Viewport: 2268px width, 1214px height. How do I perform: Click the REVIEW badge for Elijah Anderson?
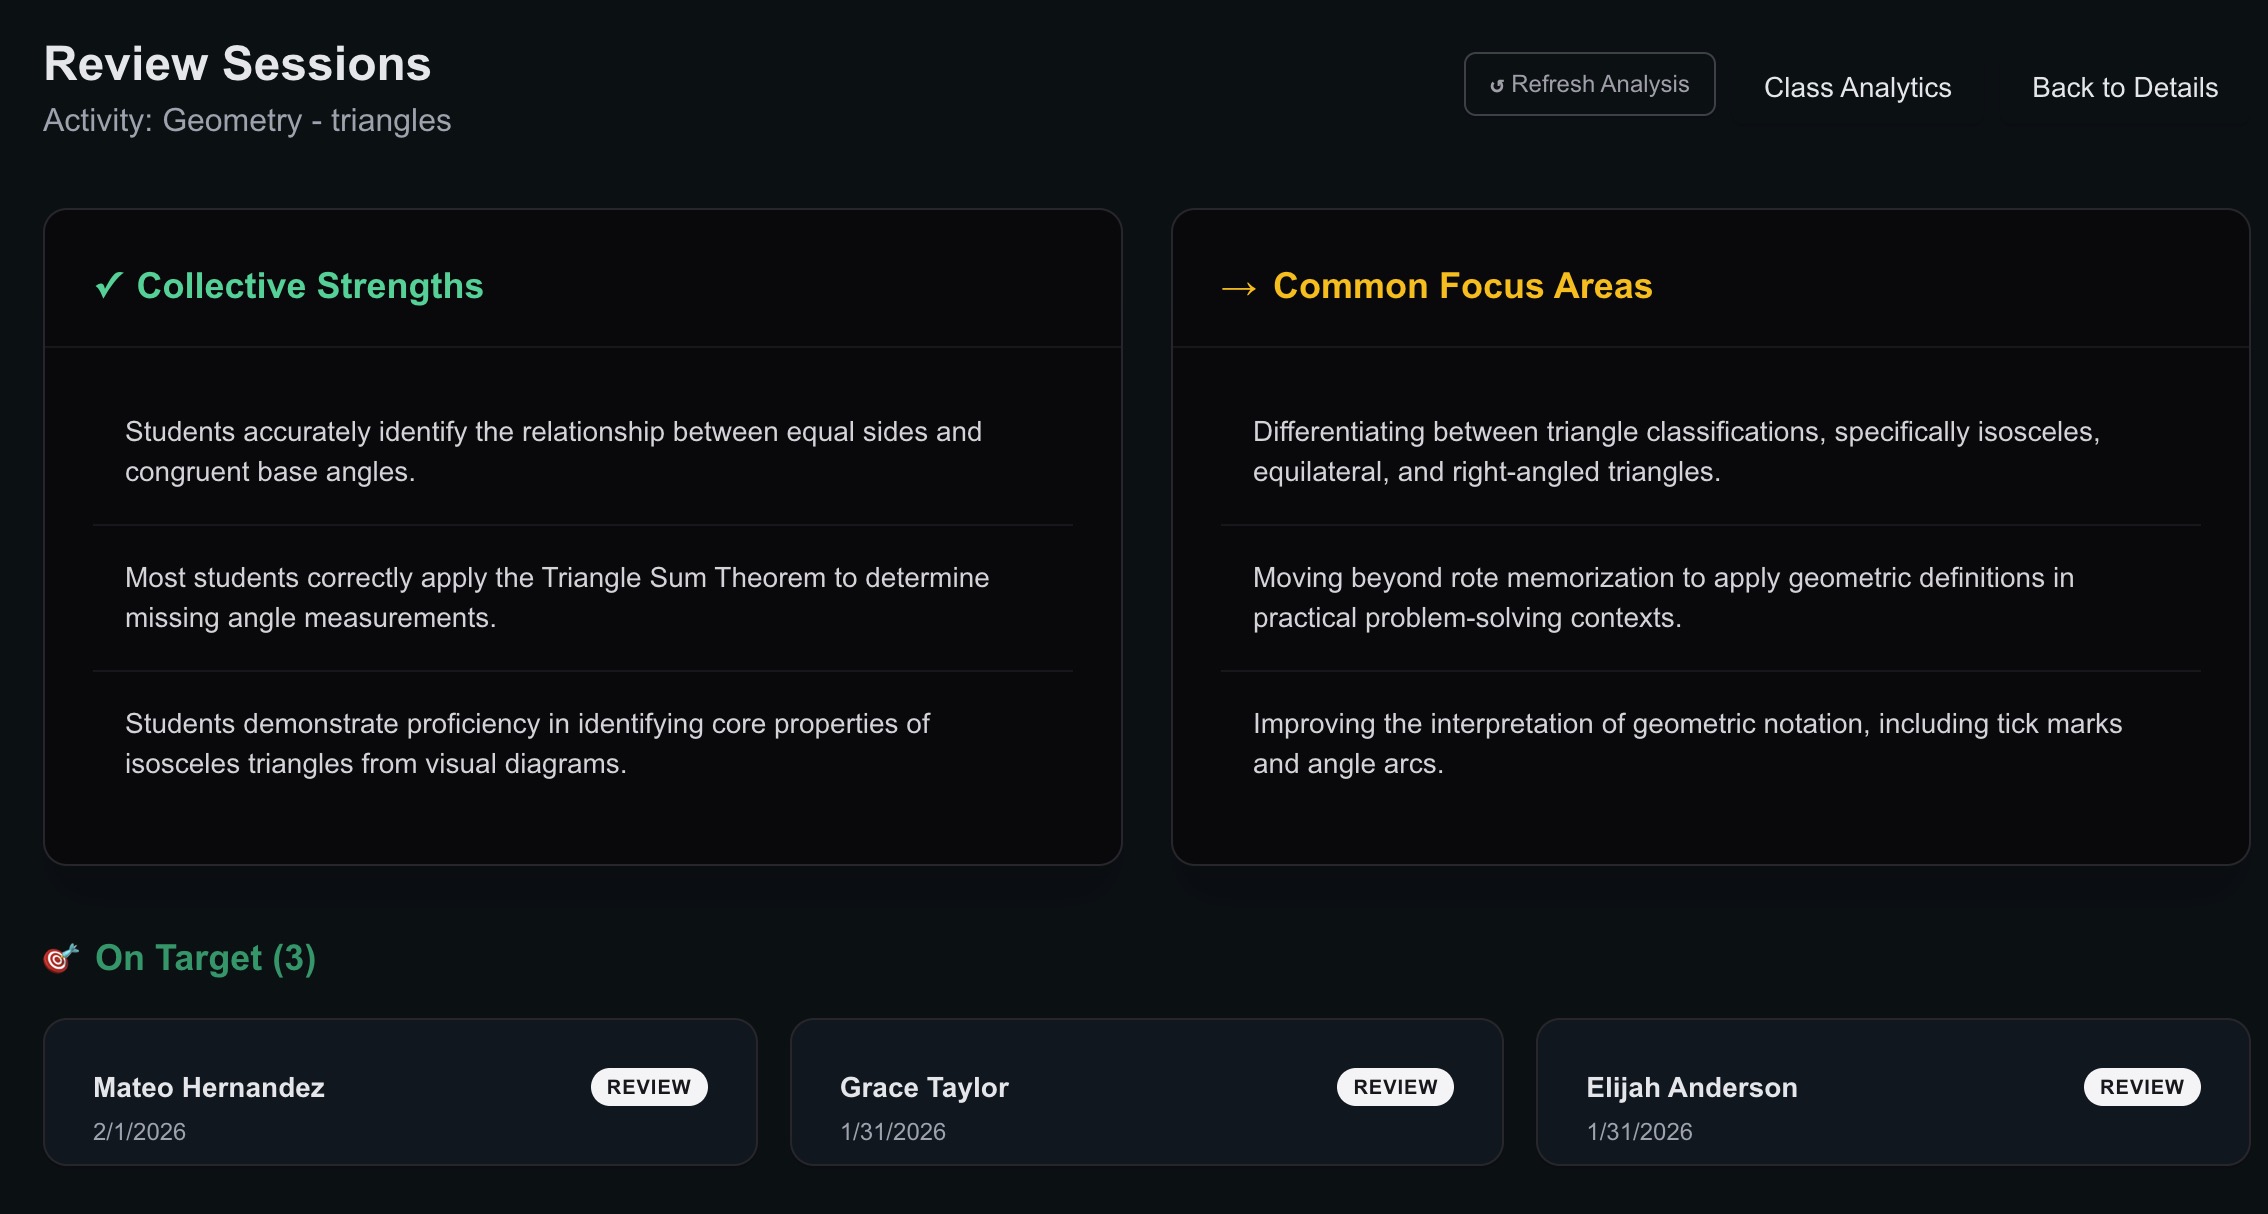[x=2141, y=1087]
